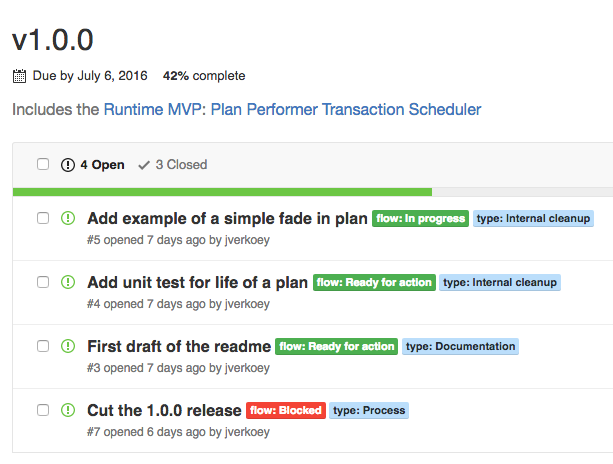Viewport: 613px width, 464px height.
Task: Click the open issue icon for 1.0.0 release
Action: tap(68, 410)
